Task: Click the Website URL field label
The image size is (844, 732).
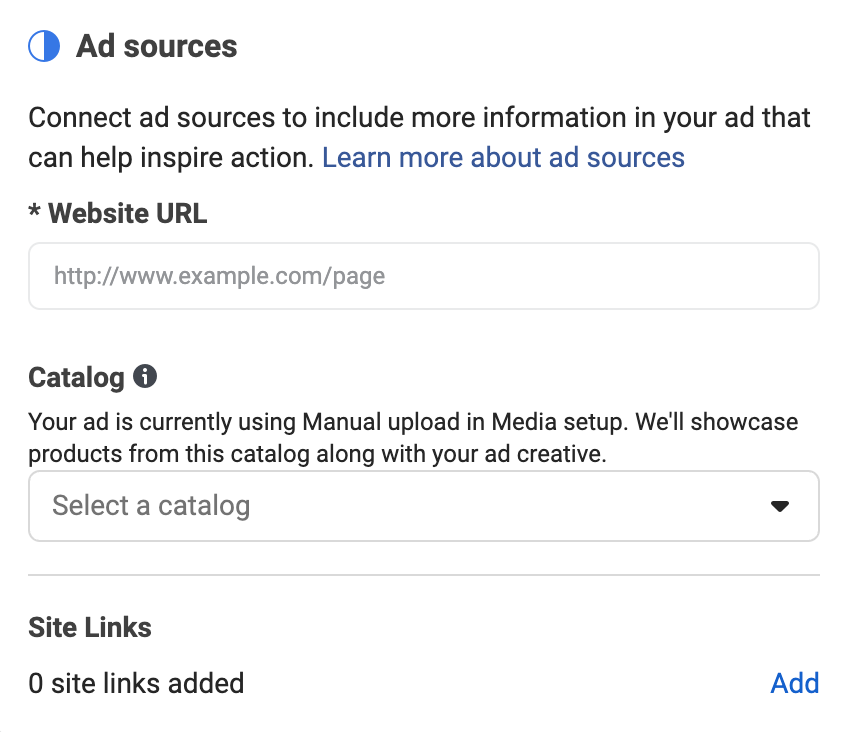Action: pos(128,213)
